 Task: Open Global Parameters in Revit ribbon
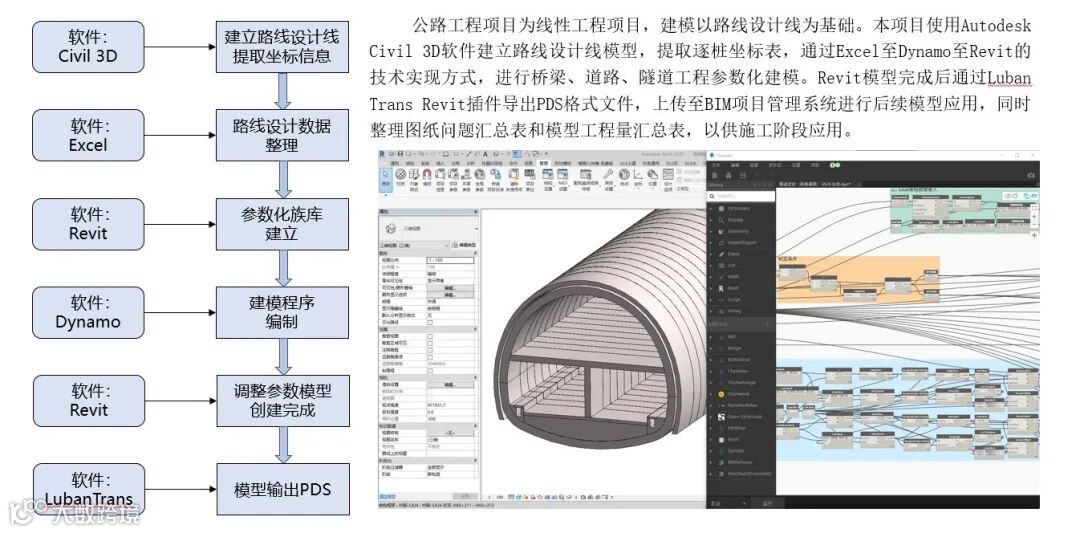[x=479, y=180]
